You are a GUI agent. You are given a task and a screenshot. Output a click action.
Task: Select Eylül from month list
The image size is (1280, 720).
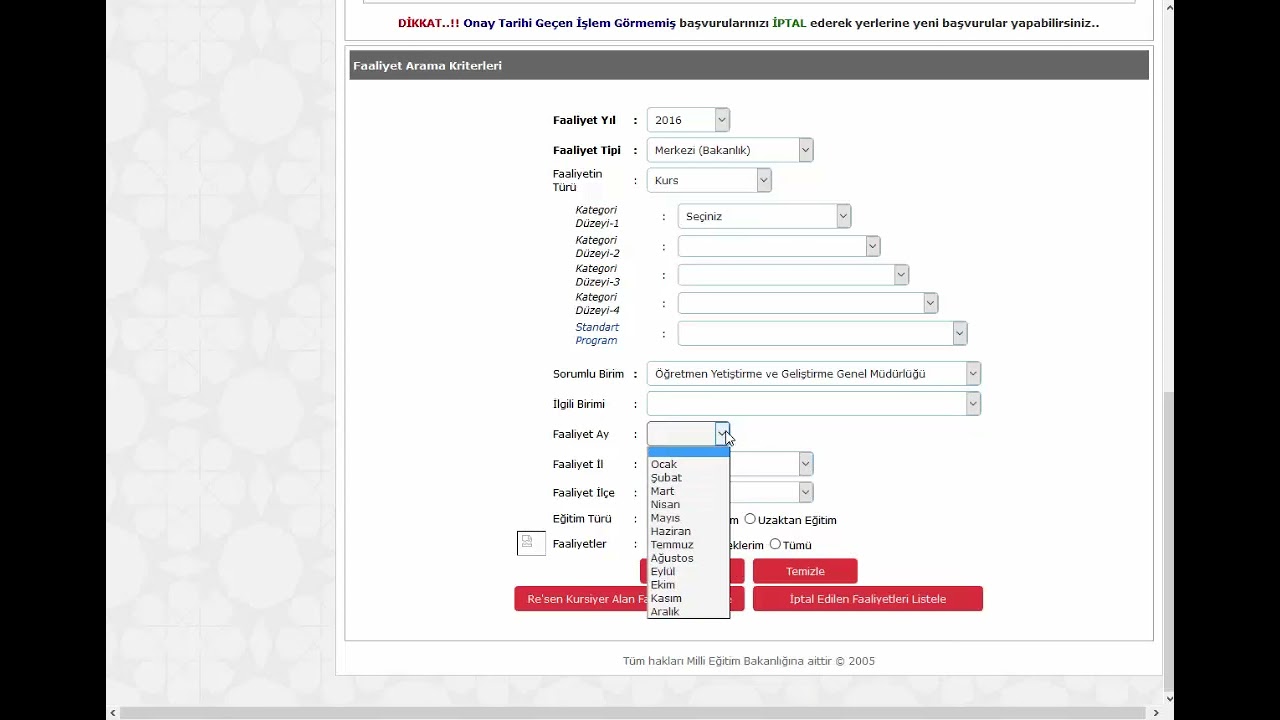tap(688, 571)
